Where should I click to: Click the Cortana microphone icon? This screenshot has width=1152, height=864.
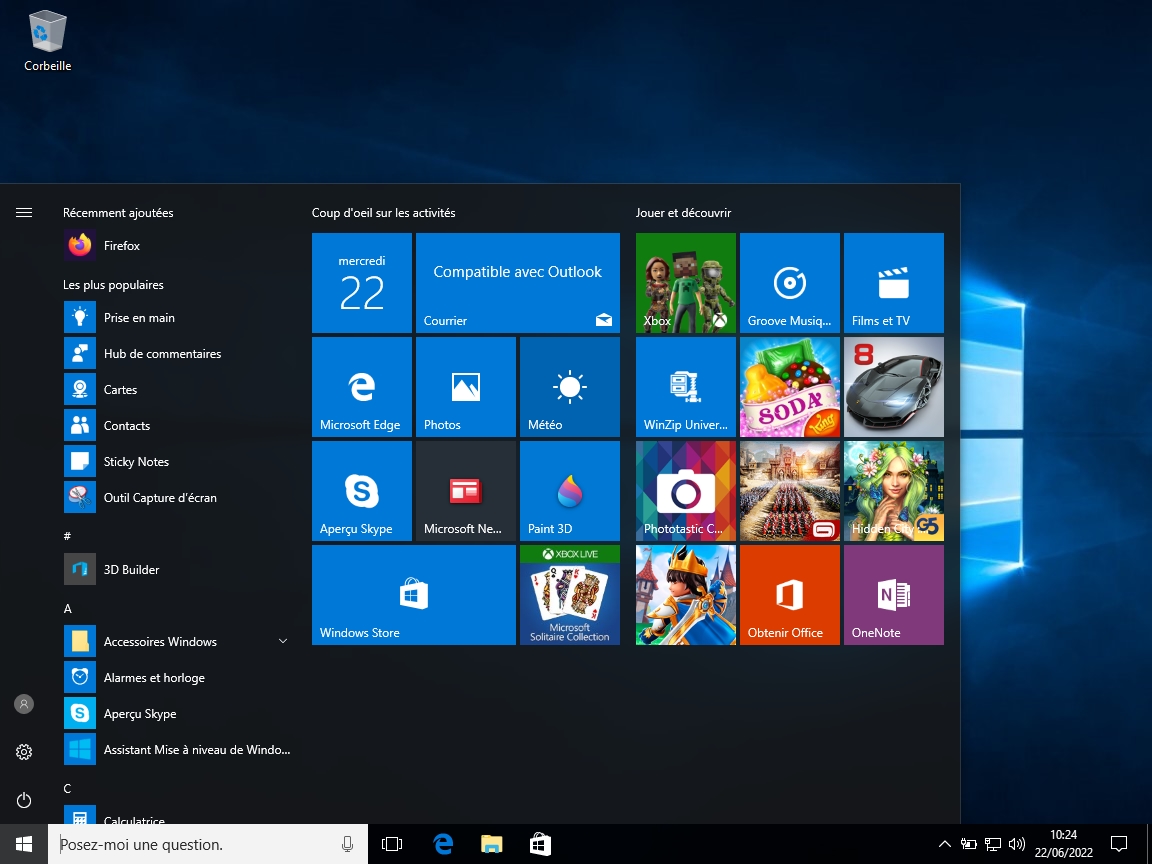[x=348, y=844]
